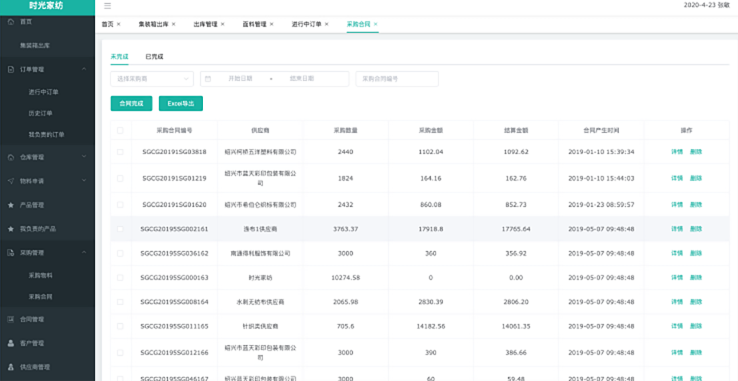
Task: Switch to the 出库管理 page tab
Action: (206, 24)
